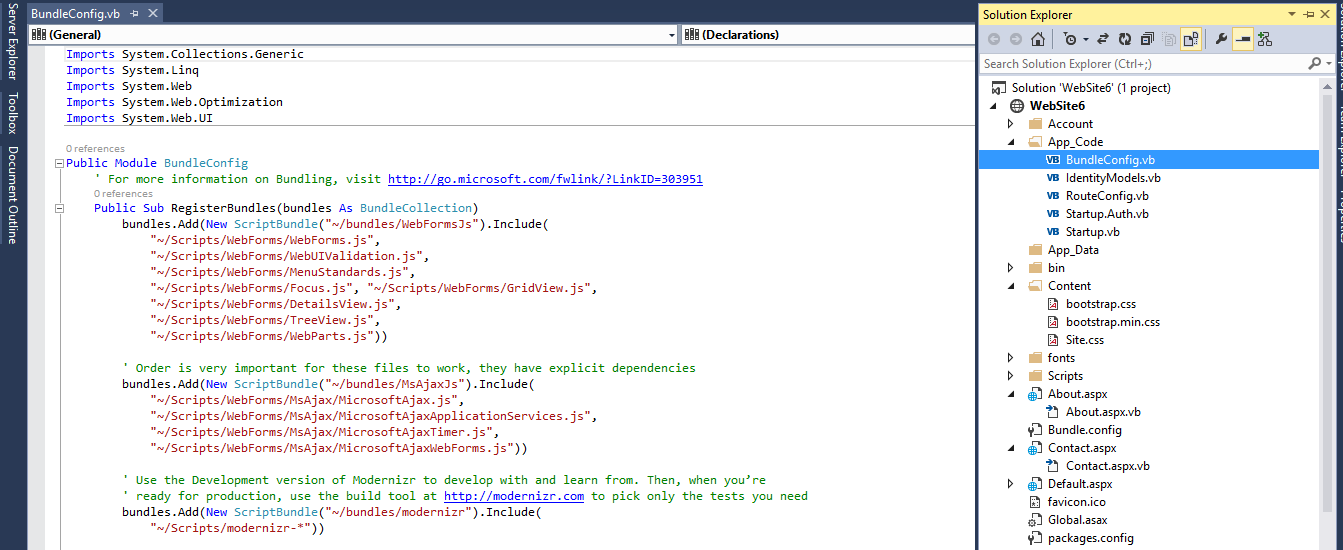1343x550 pixels.
Task: Refresh the Solution Explorer tree
Action: click(1125, 39)
